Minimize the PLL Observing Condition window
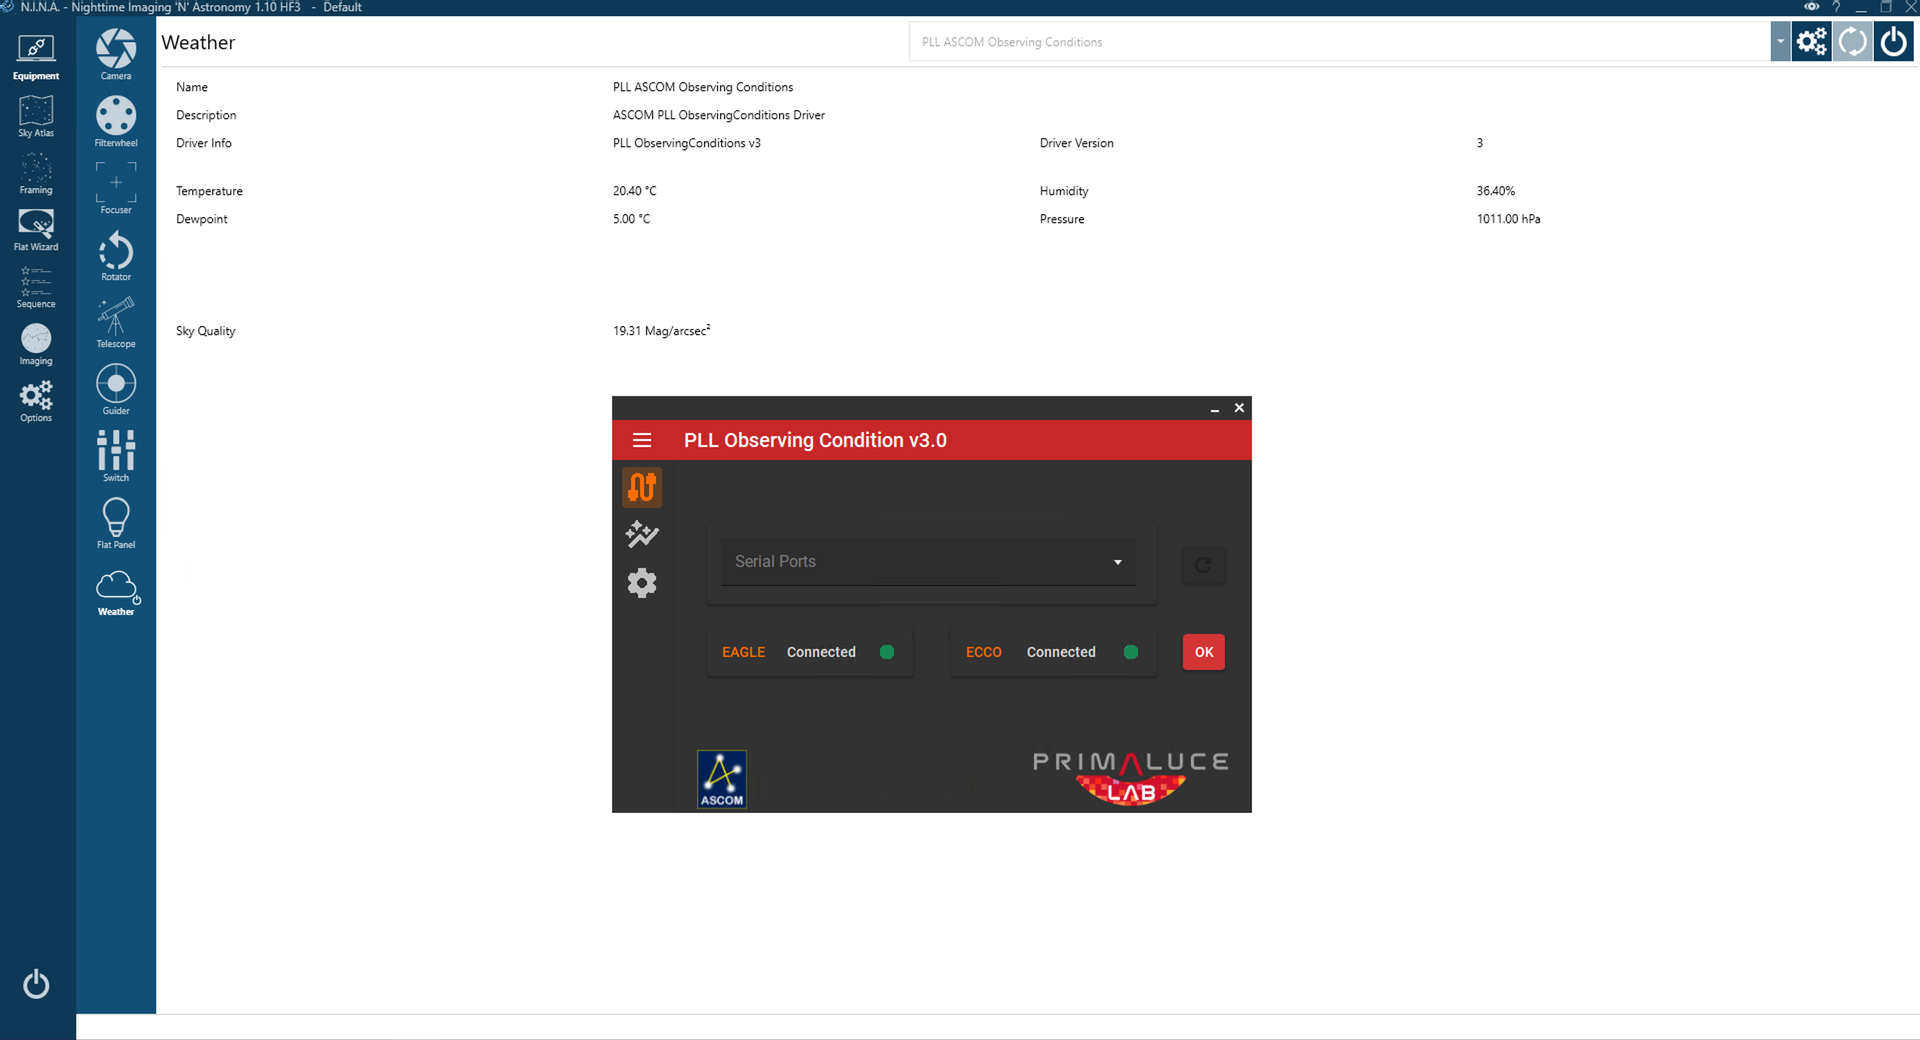The width and height of the screenshot is (1920, 1040). (1215, 408)
